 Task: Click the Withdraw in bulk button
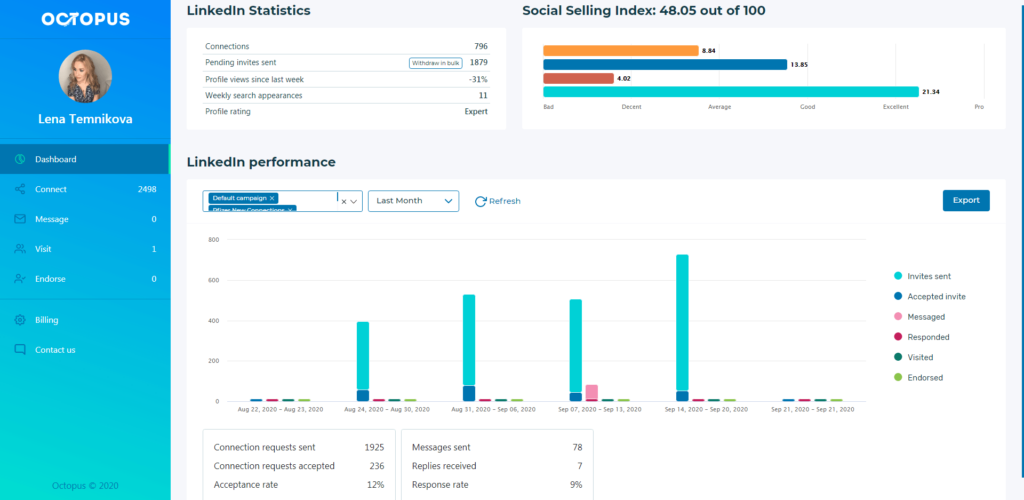(434, 63)
